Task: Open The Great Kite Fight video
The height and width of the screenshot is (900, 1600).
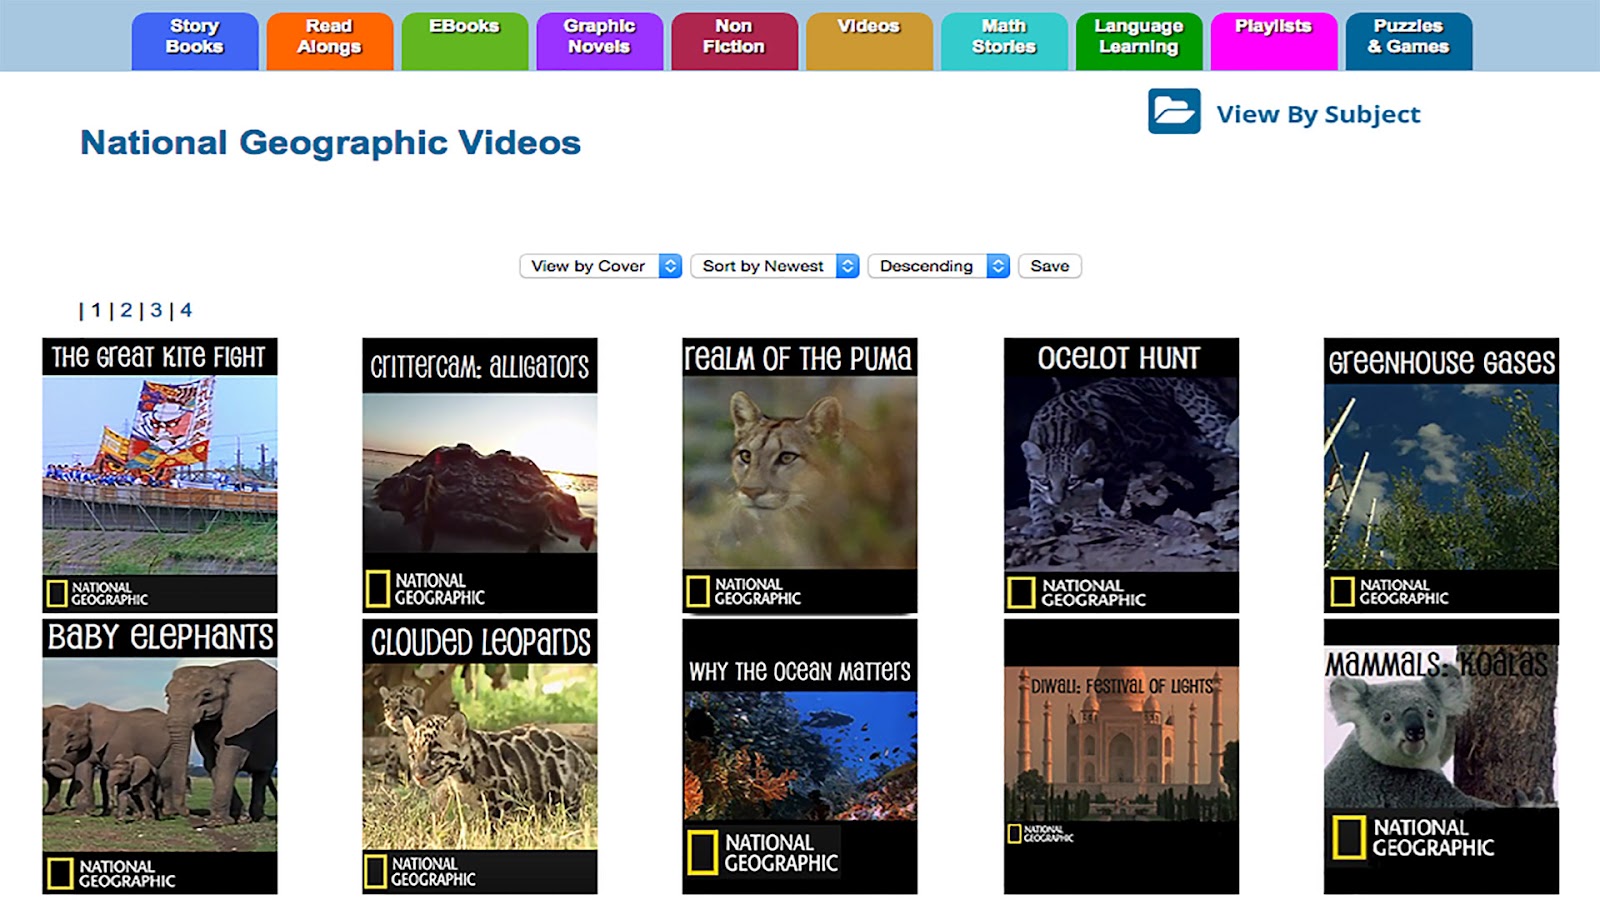Action: click(160, 475)
